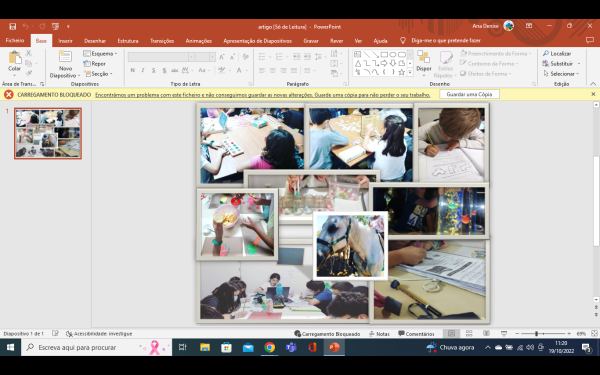Start slideshow view from status bar

504,334
